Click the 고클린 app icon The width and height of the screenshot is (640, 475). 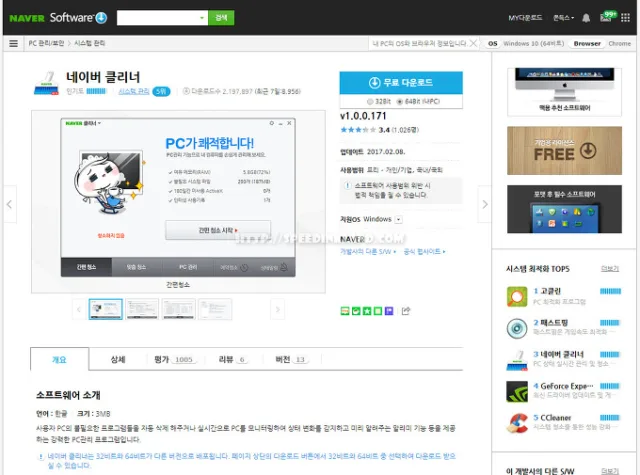517,297
